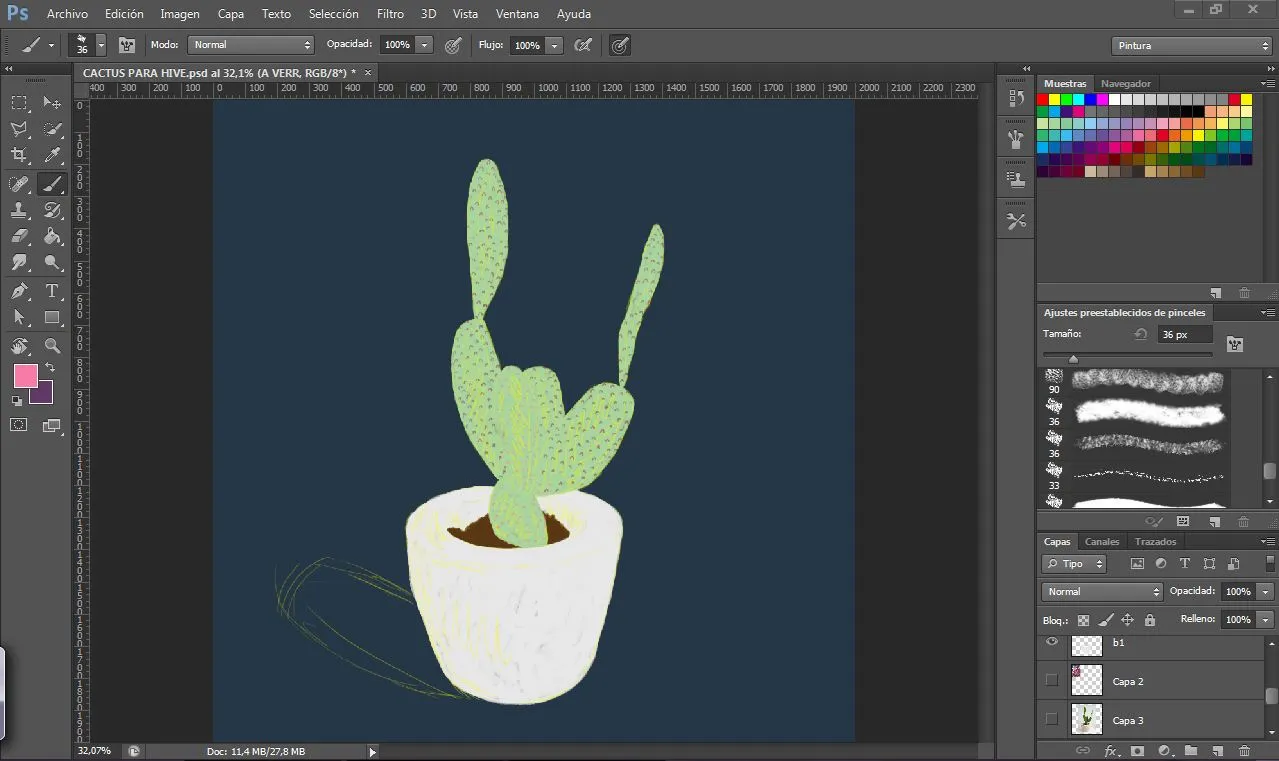Change screen mode
This screenshot has height=761, width=1279.
coord(53,425)
